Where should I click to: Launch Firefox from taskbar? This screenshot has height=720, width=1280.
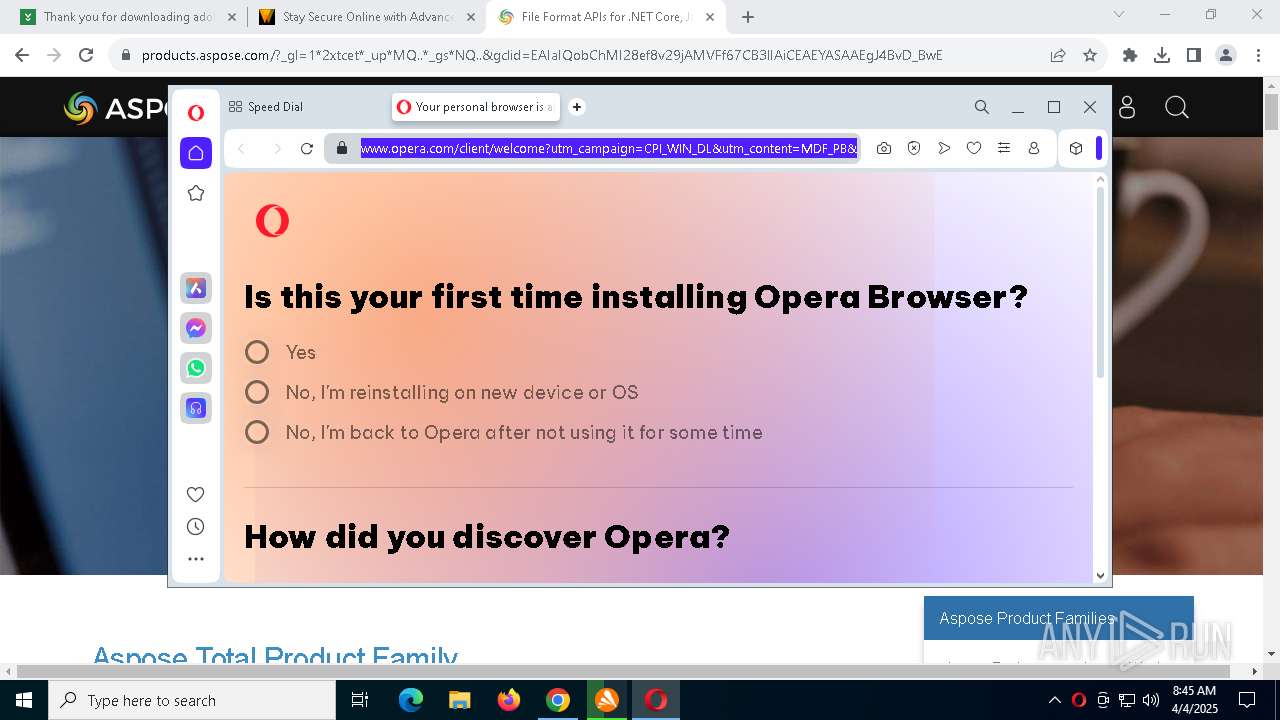coord(509,700)
